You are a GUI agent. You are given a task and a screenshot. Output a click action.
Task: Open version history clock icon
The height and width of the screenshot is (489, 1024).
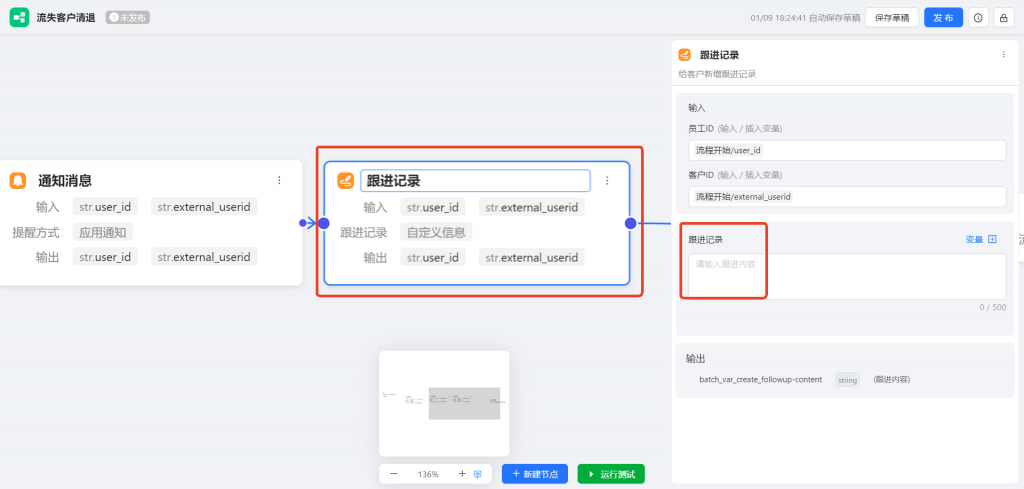(978, 18)
